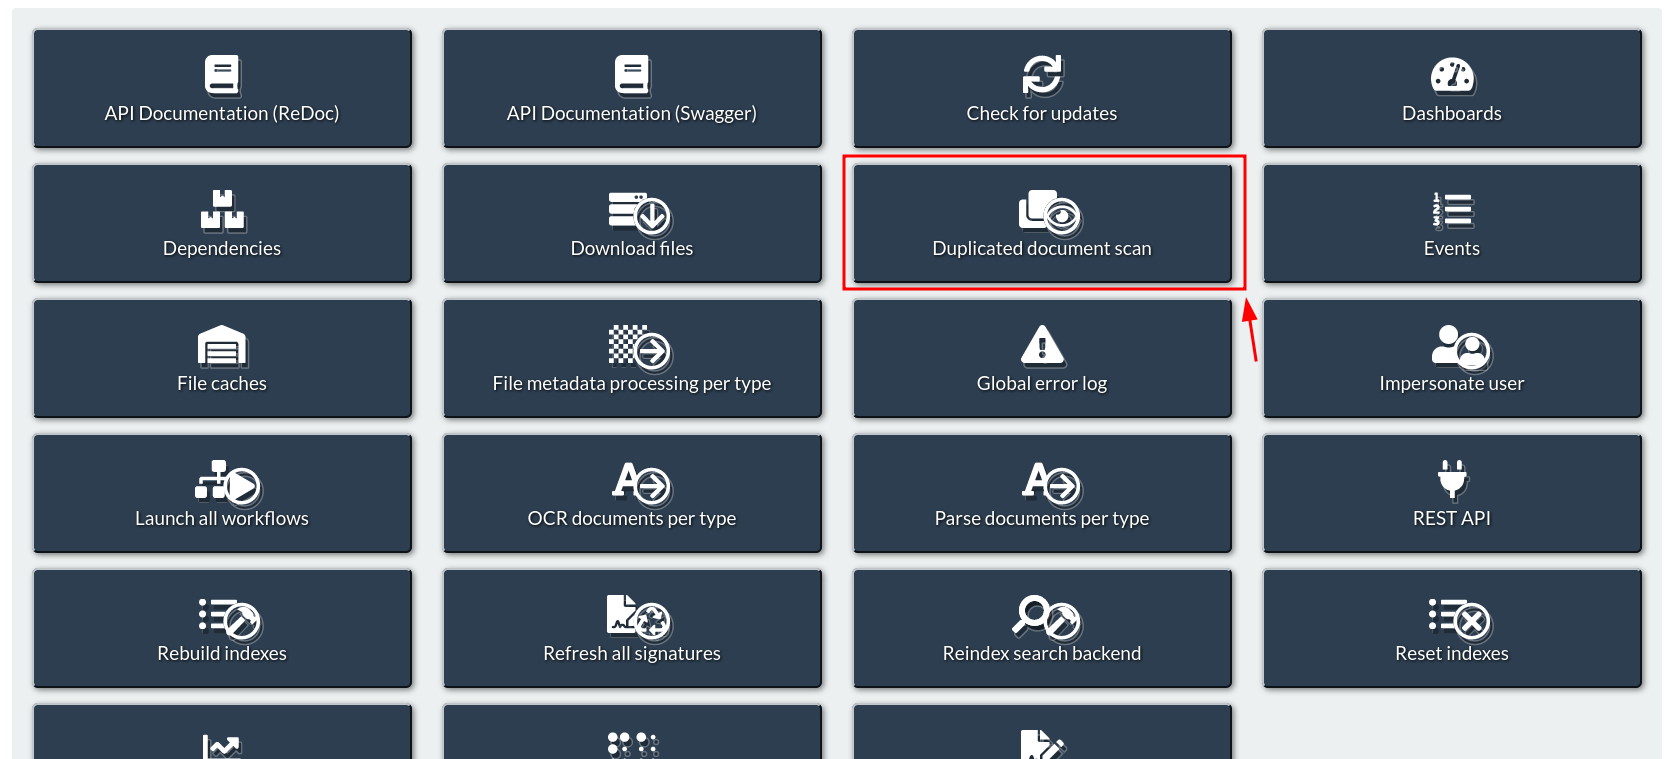Screen dimensions: 1679x759
Task: Open the Dashboards gauge icon
Action: [x=1452, y=76]
